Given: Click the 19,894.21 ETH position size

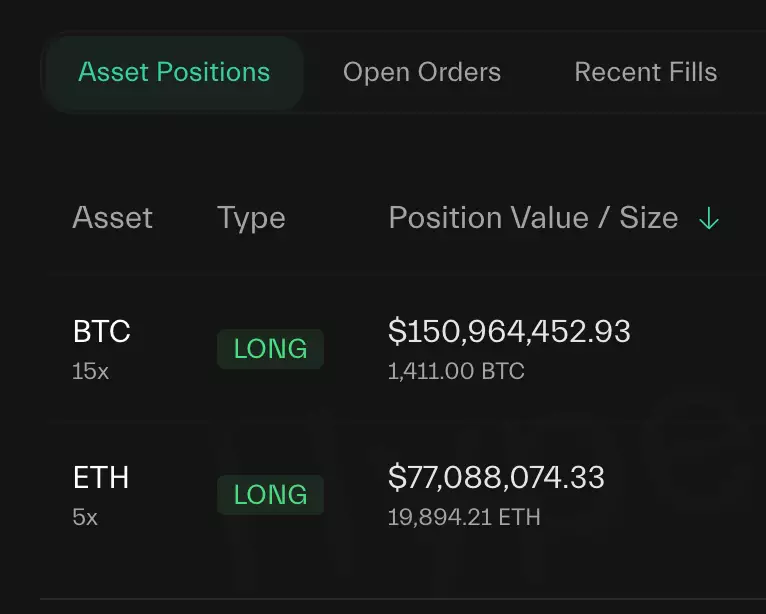Looking at the screenshot, I should coord(464,518).
